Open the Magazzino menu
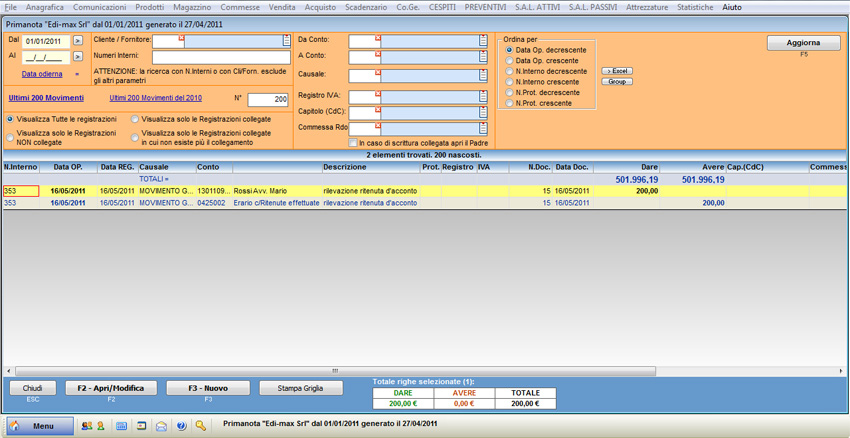This screenshot has height=438, width=850. click(192, 7)
